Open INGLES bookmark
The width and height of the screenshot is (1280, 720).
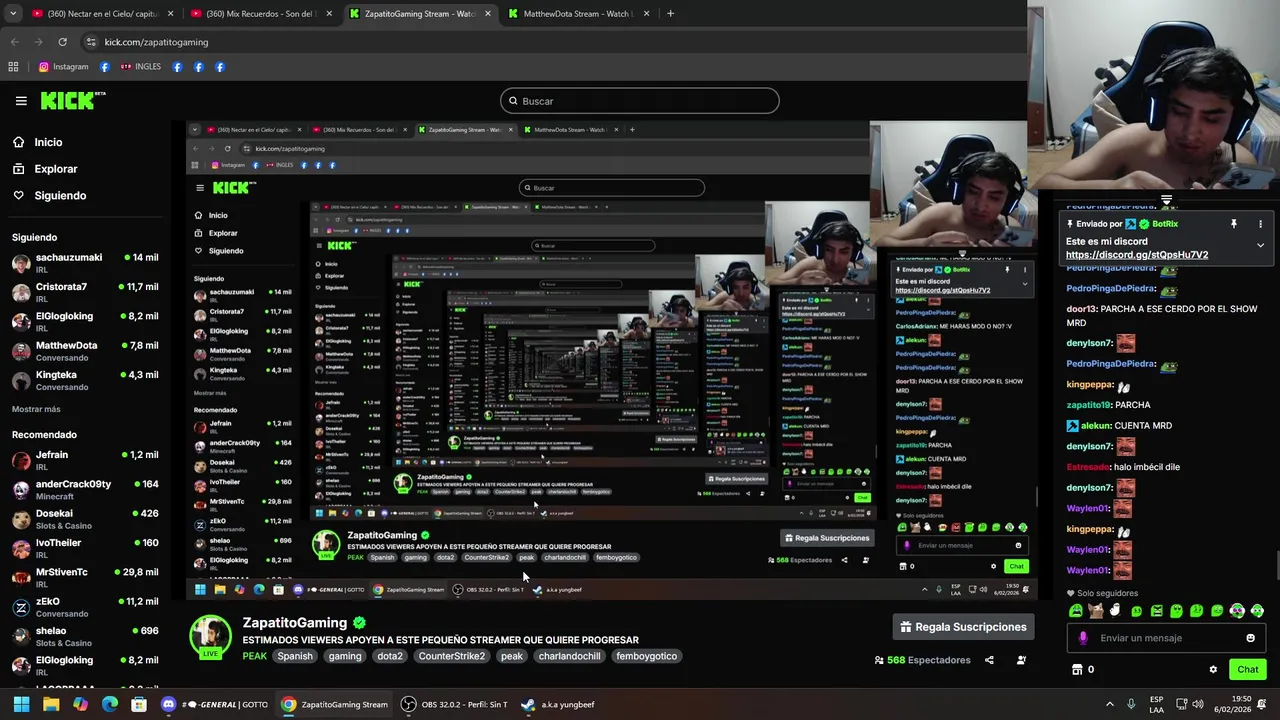tap(140, 67)
